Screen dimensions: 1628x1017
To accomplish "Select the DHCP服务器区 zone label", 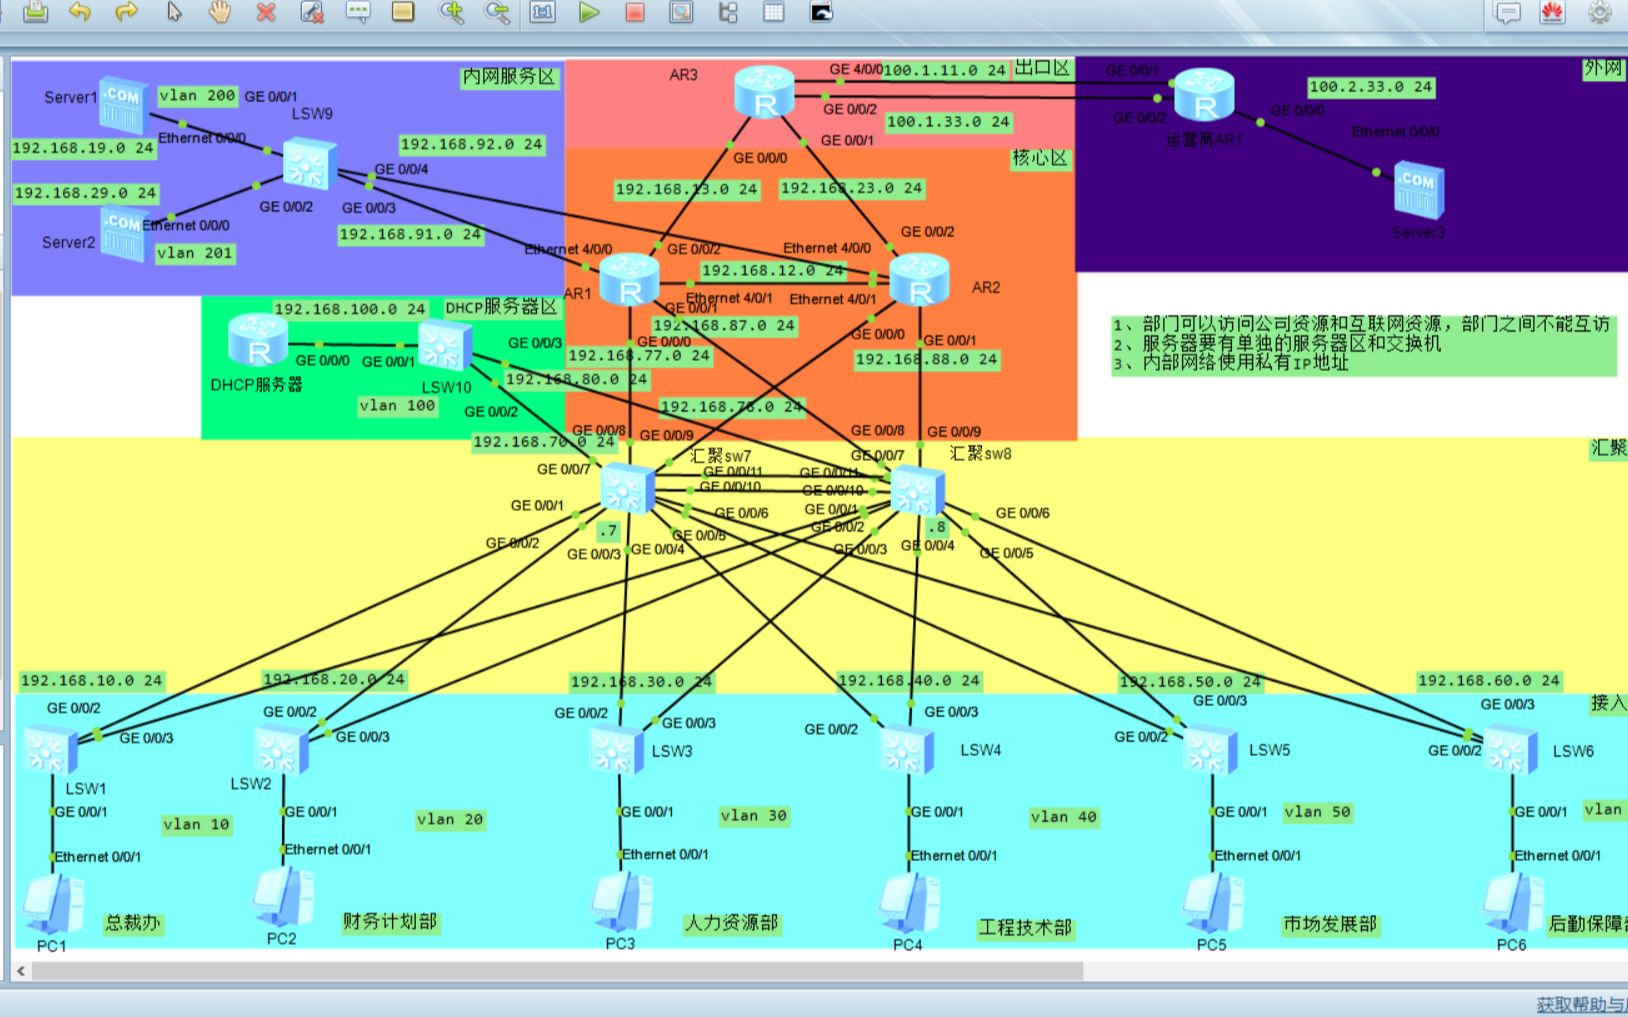I will point(500,307).
